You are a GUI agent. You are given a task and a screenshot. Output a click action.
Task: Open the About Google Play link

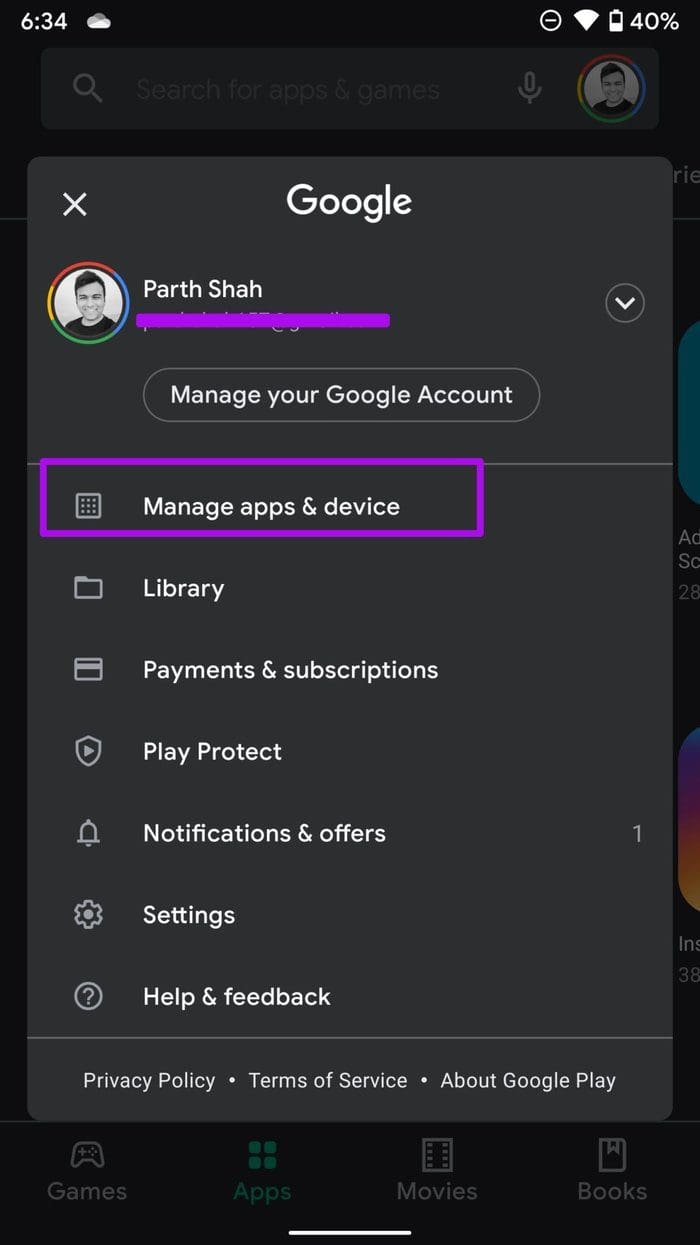[x=528, y=1080]
